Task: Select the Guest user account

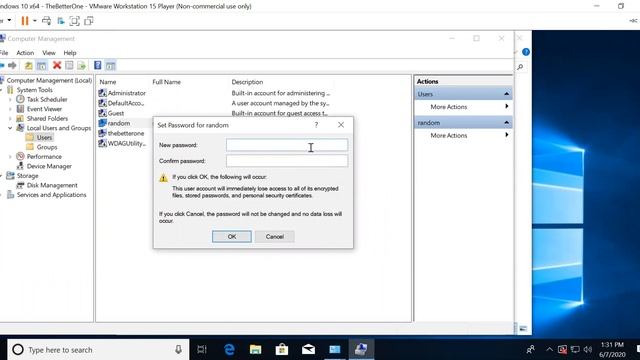Action: click(x=116, y=113)
